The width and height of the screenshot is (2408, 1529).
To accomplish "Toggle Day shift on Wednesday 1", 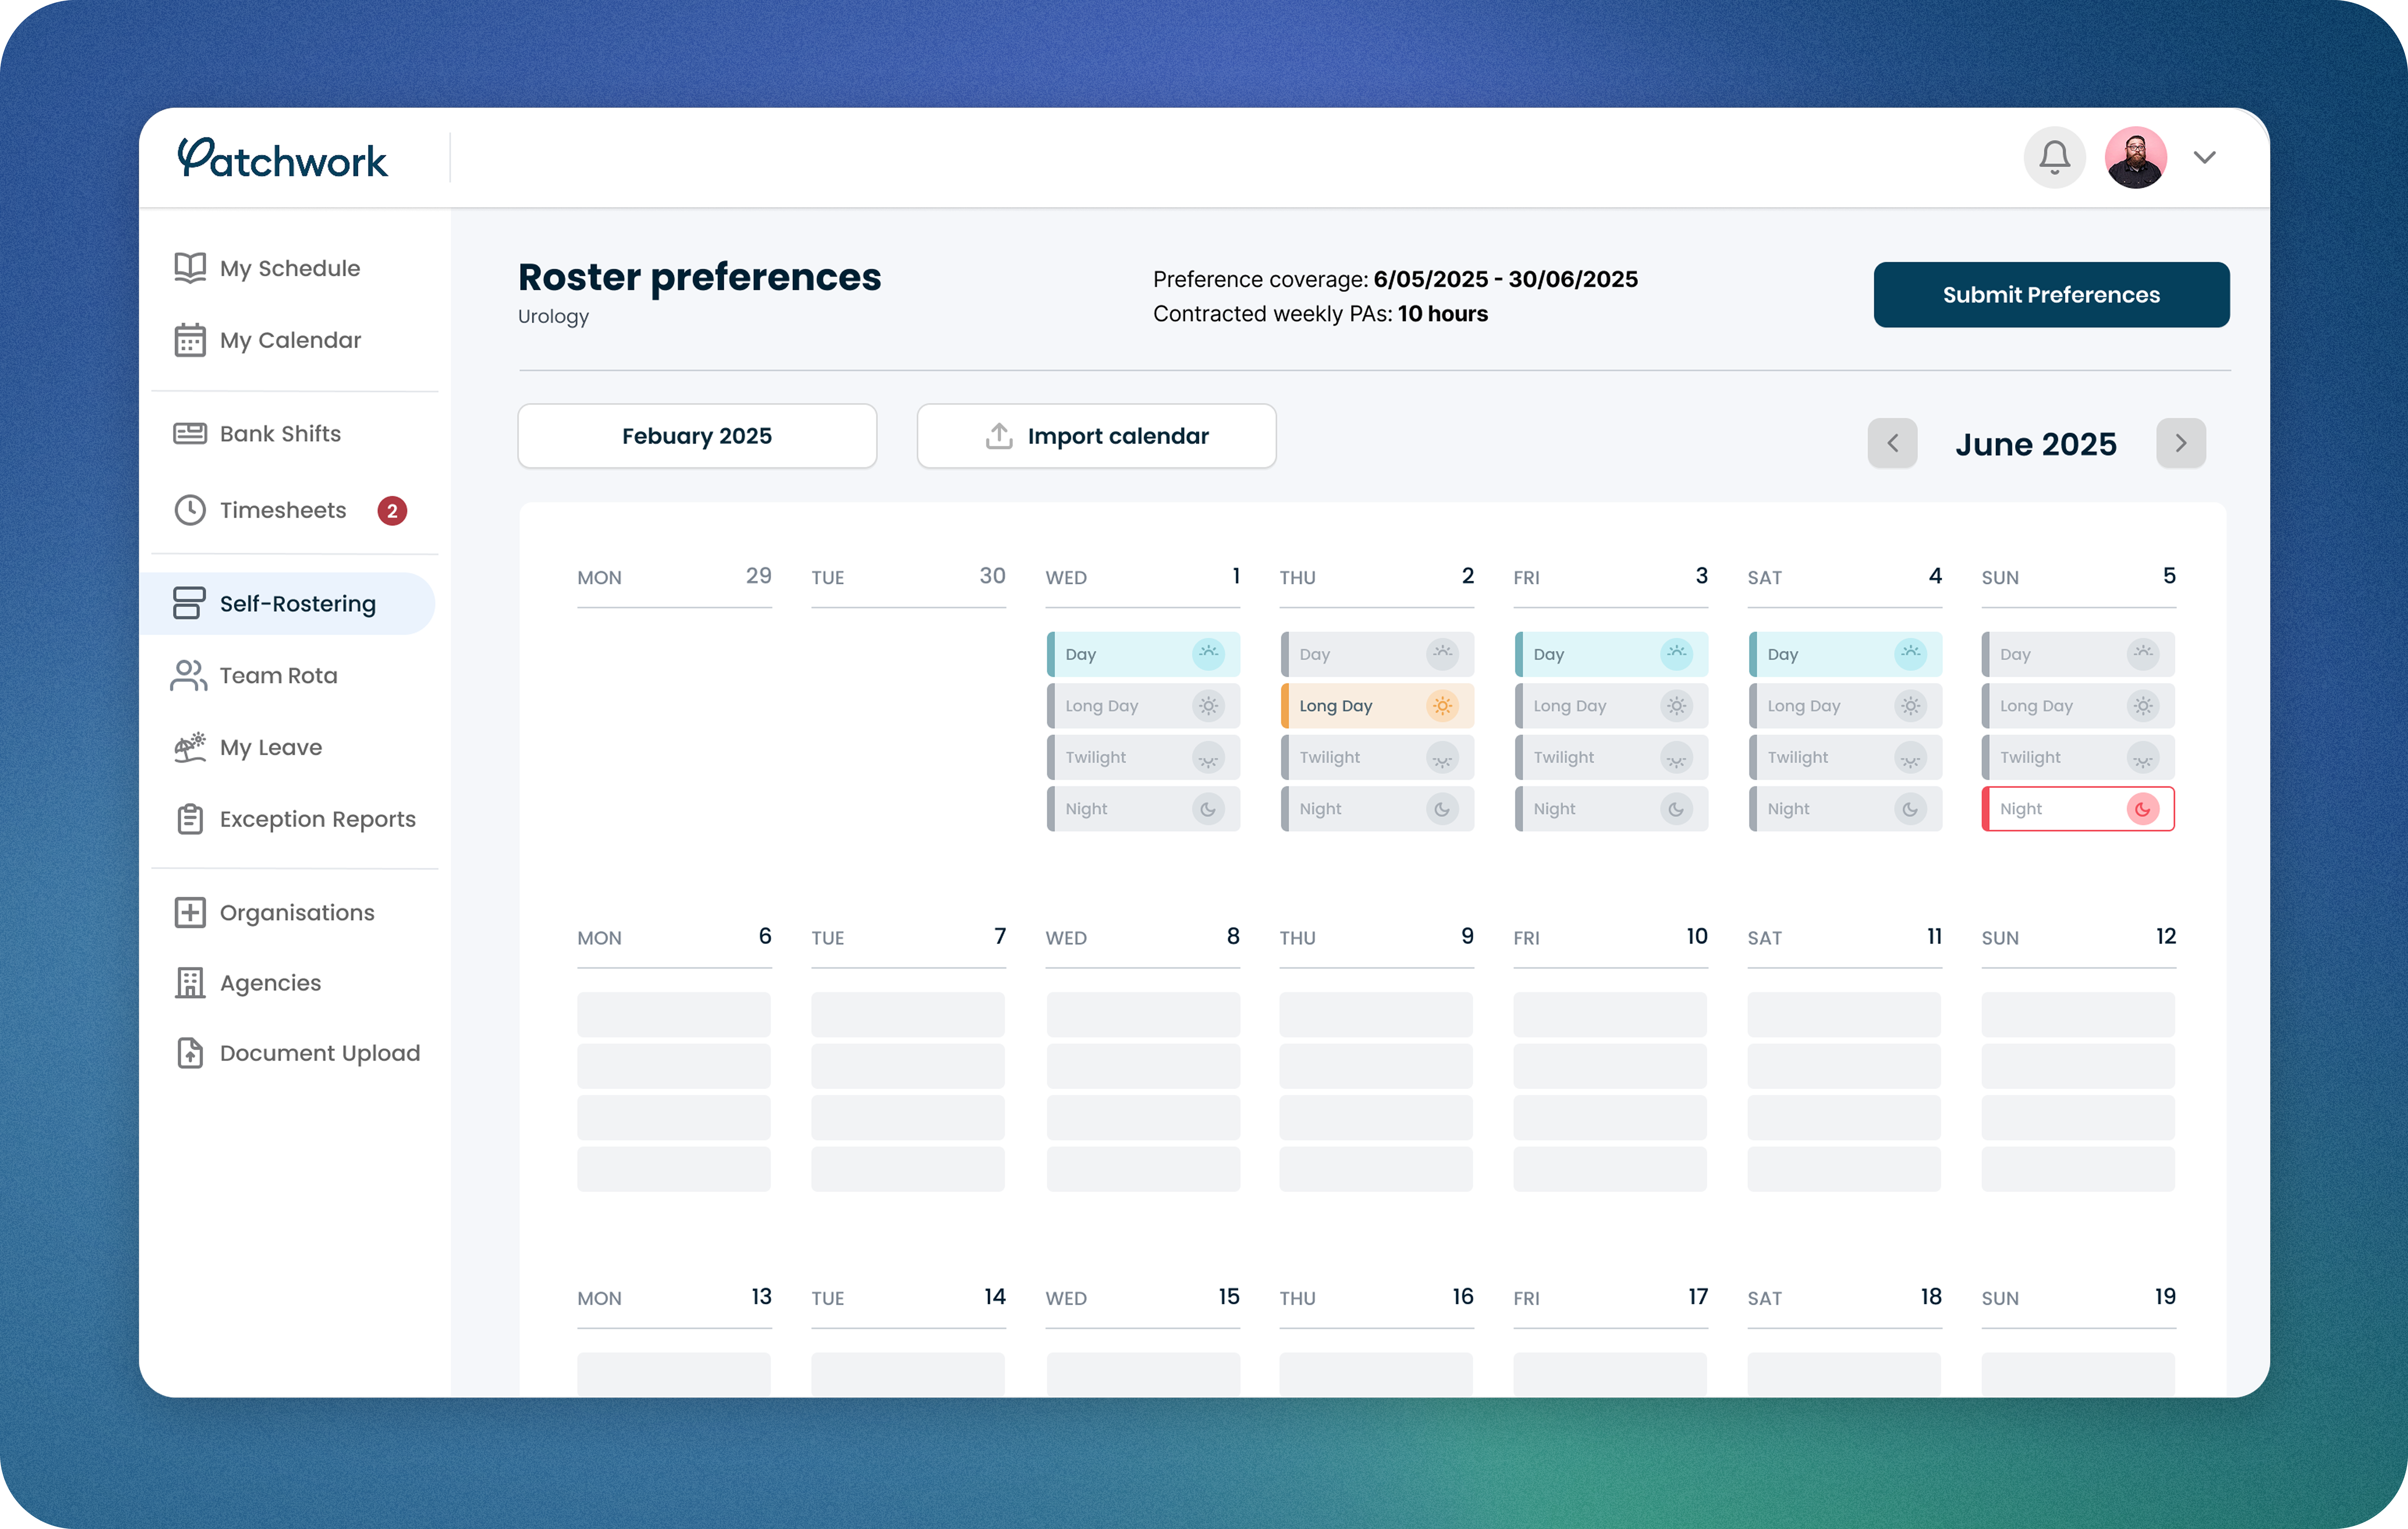I will coord(1143,654).
